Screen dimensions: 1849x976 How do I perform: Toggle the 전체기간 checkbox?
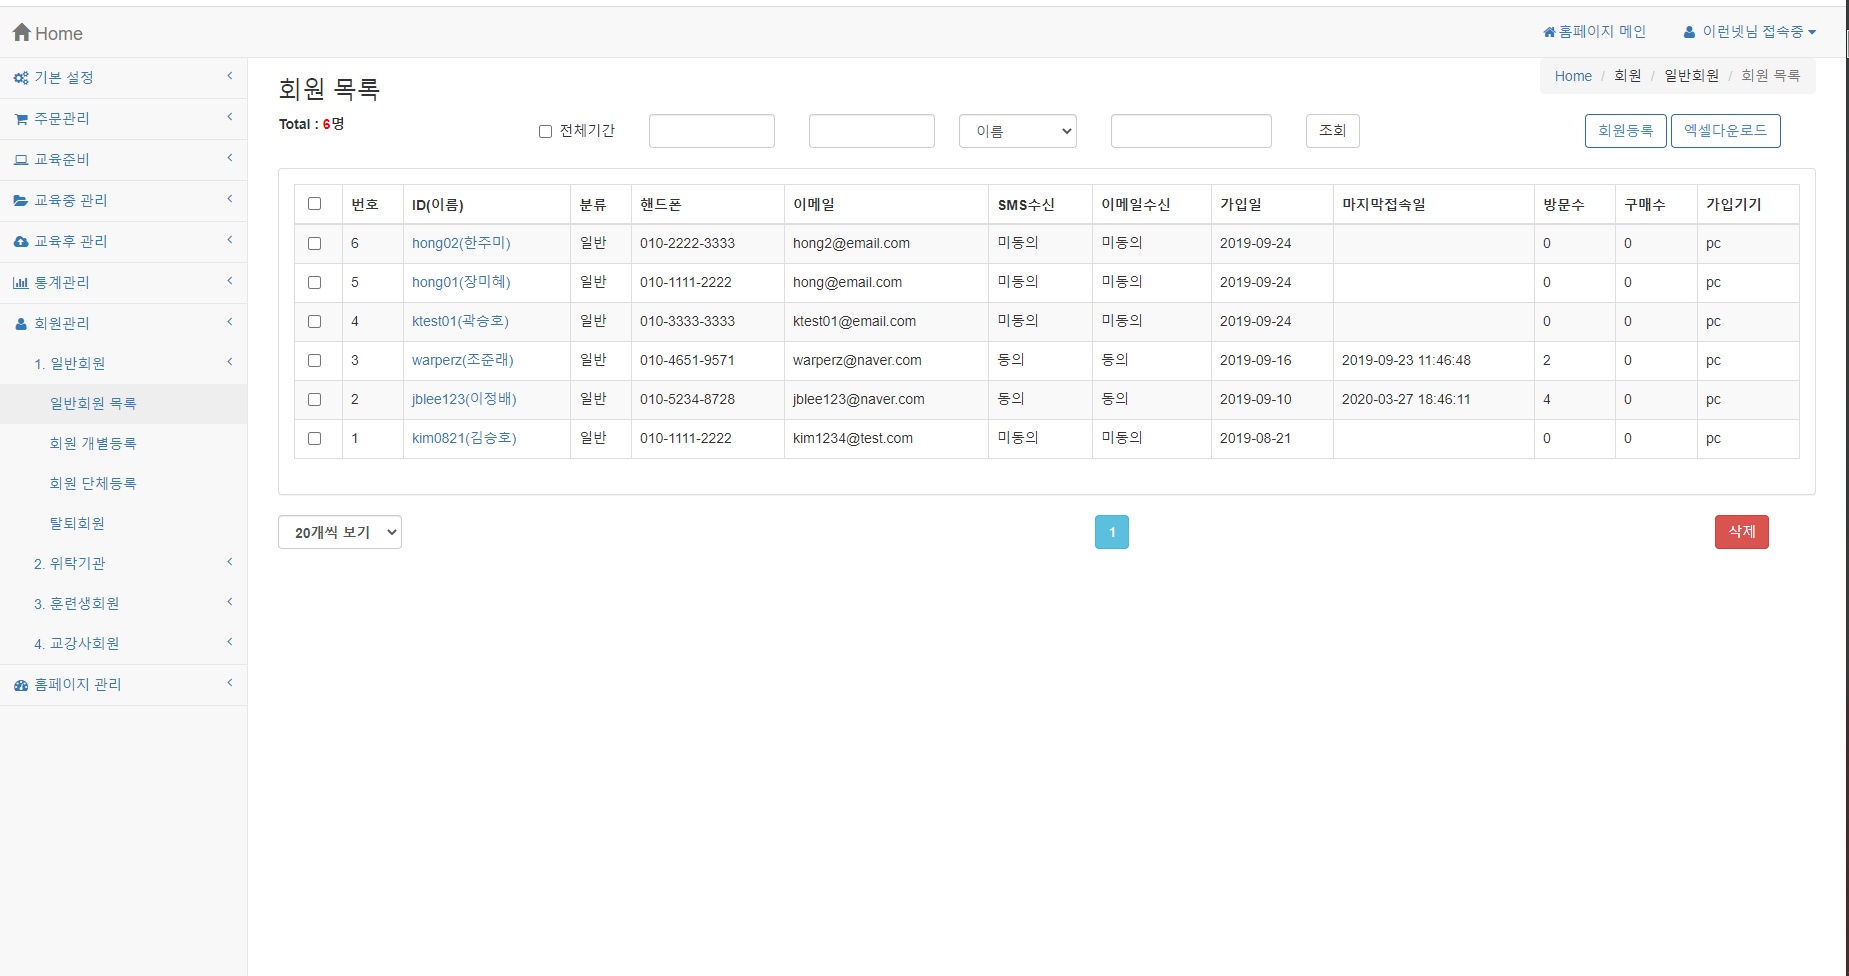545,131
